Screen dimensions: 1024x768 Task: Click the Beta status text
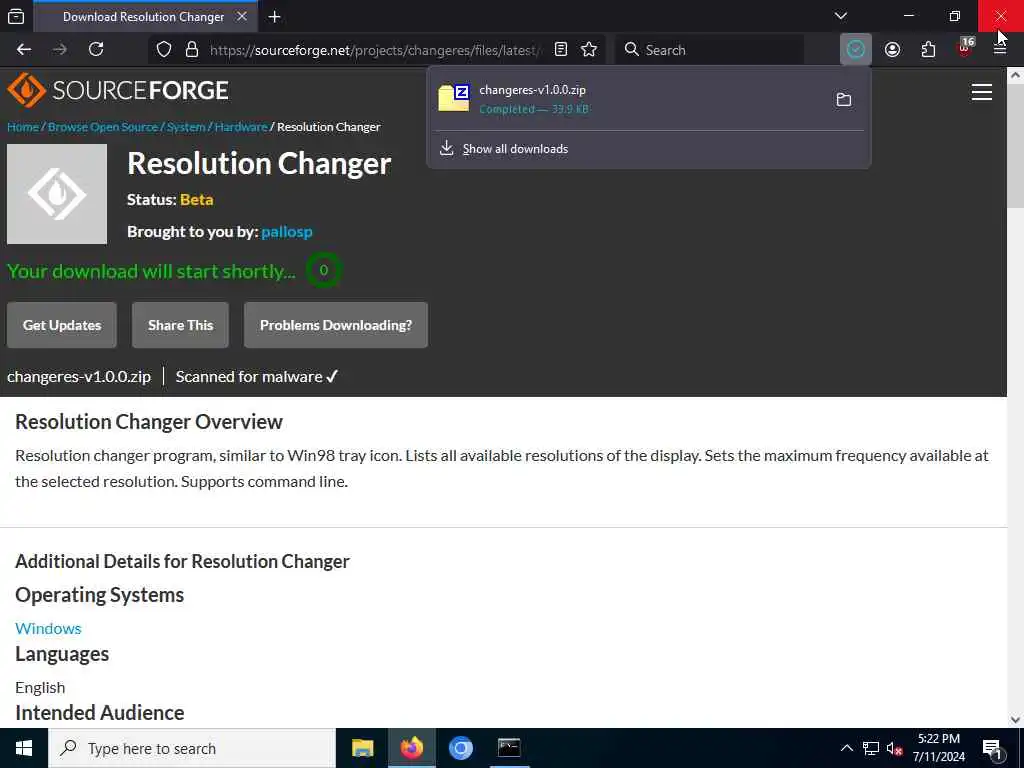[x=197, y=199]
